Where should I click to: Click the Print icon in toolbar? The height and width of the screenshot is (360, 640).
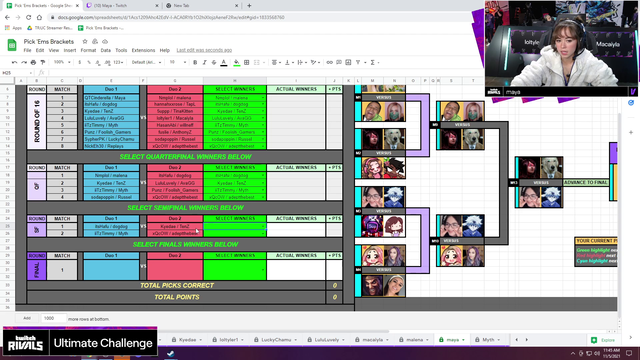(33, 62)
